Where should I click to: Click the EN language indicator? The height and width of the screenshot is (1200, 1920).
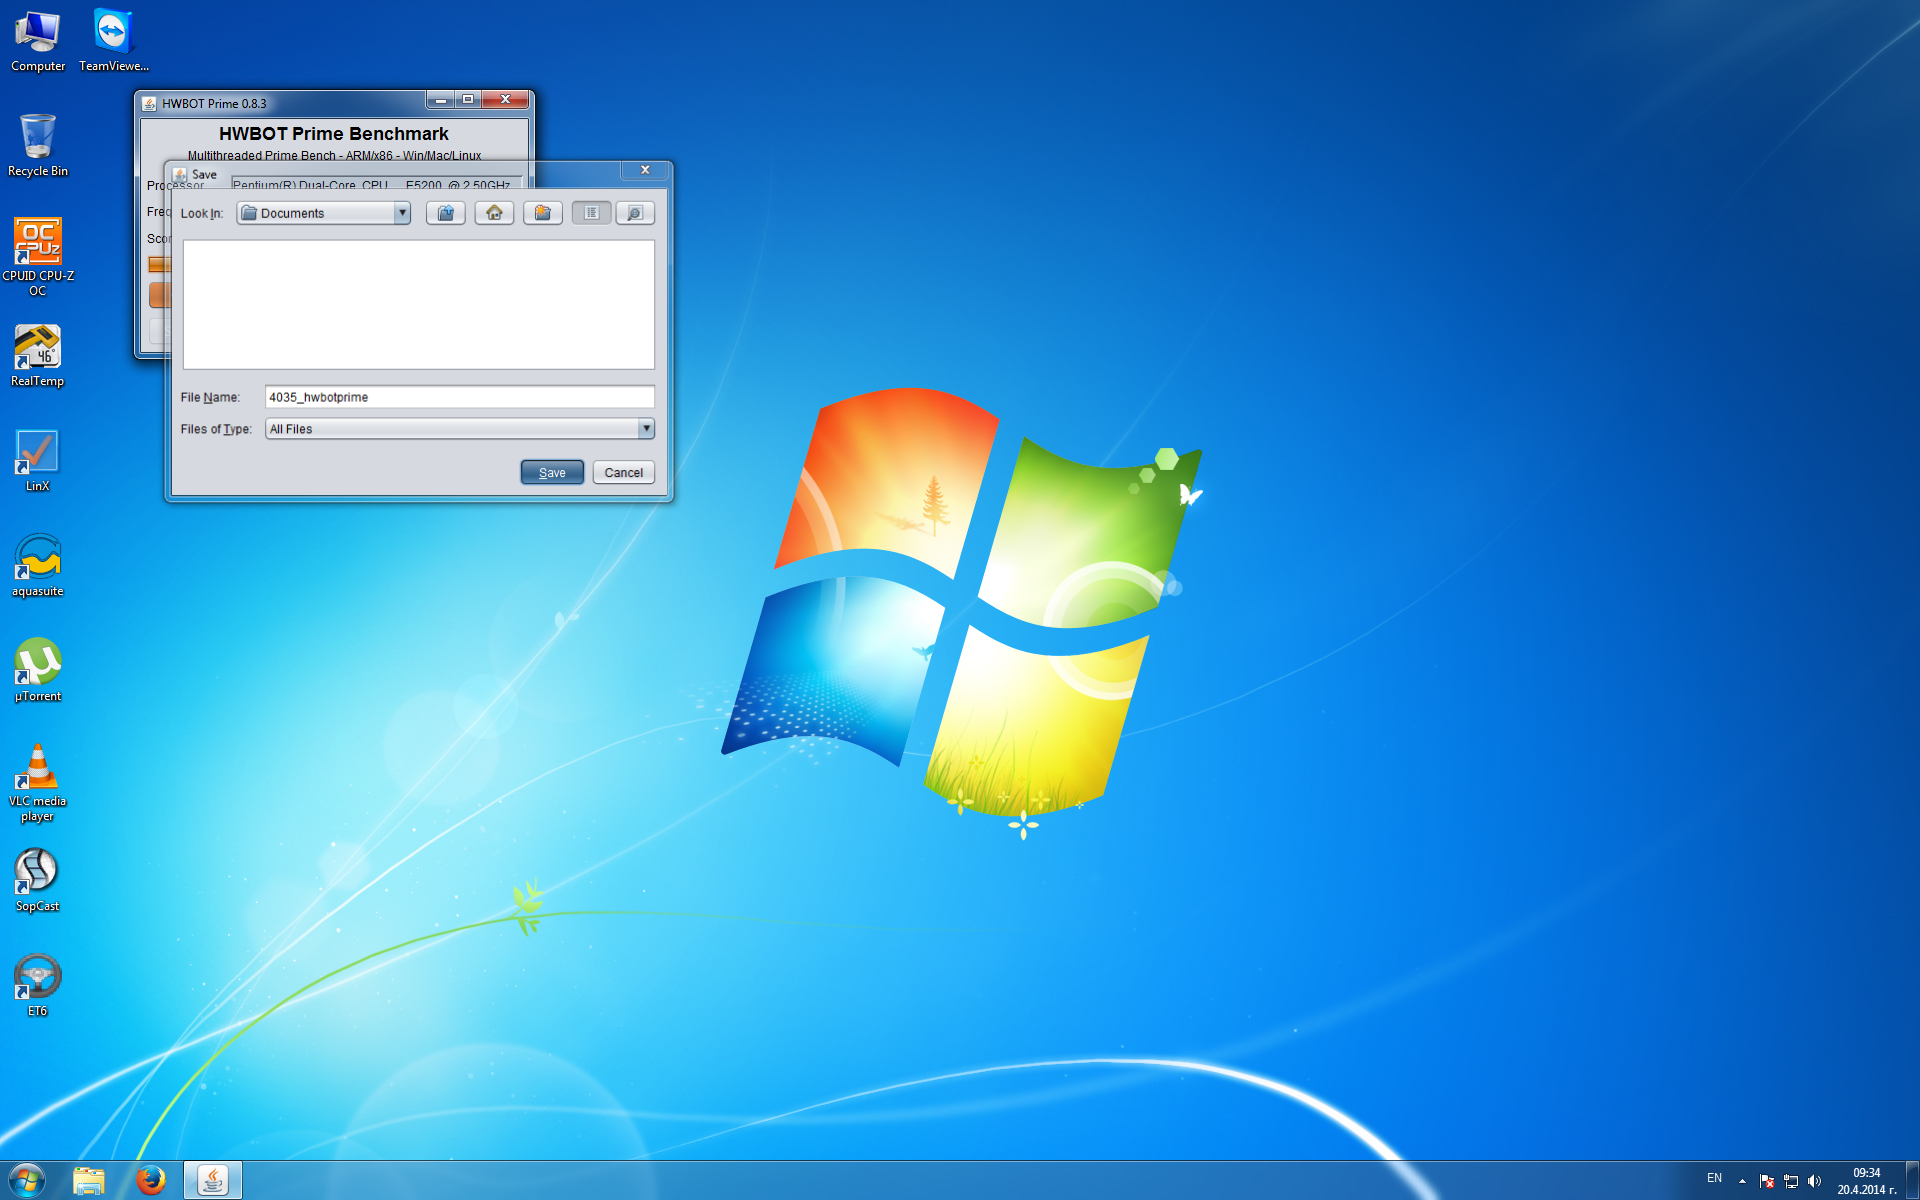tap(1714, 1179)
